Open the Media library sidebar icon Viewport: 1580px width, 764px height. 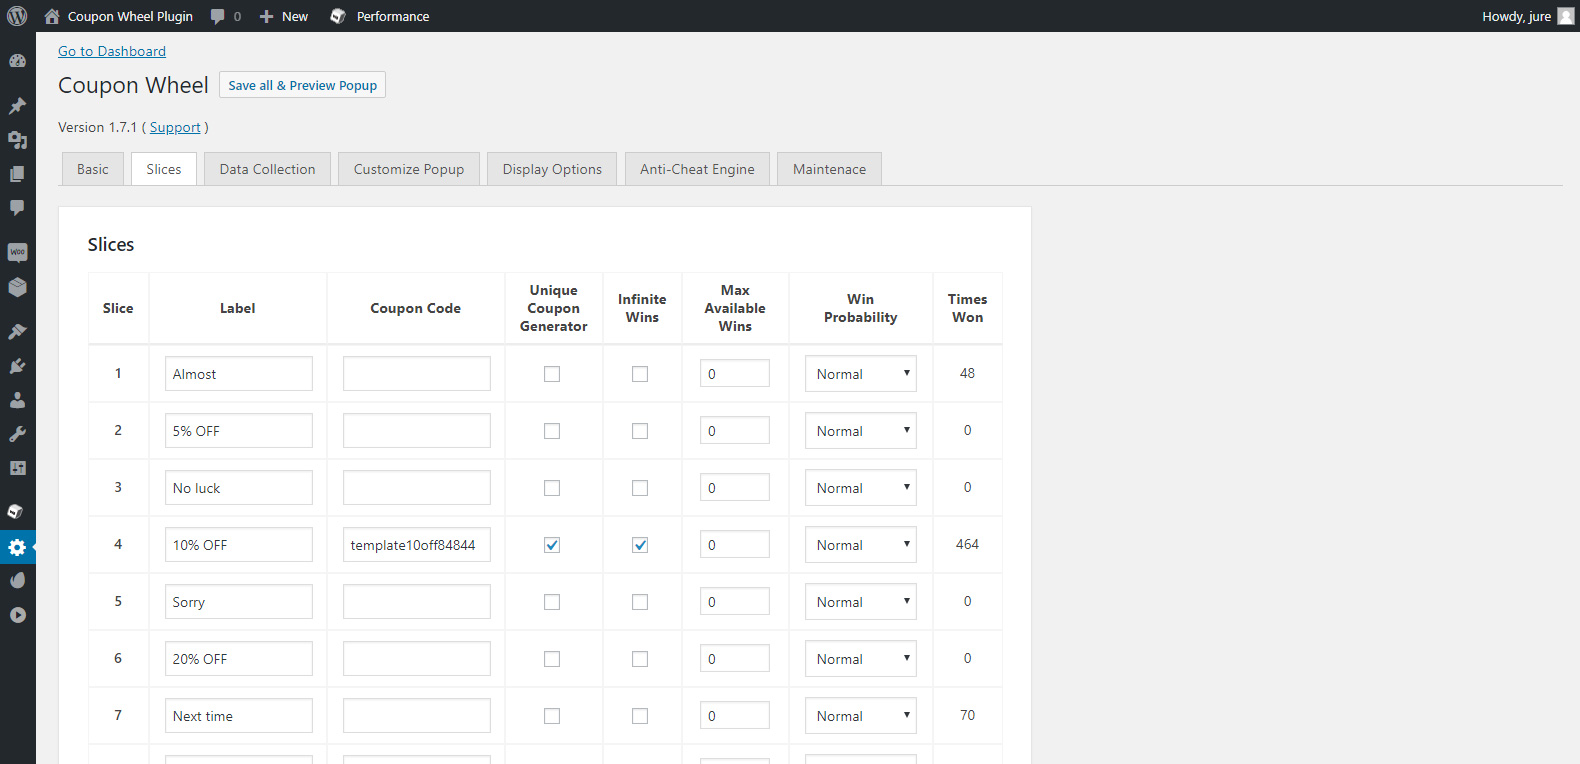point(17,140)
